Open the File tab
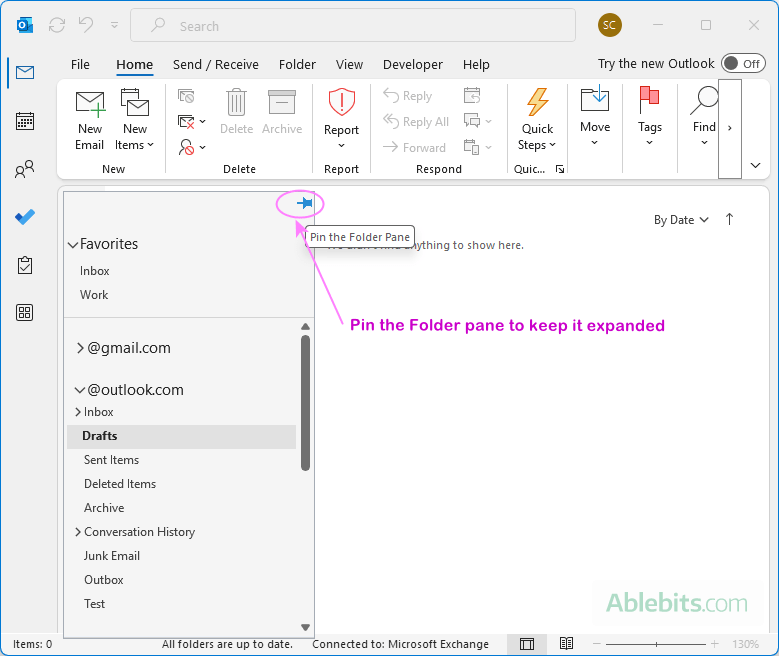The image size is (779, 656). coord(80,65)
